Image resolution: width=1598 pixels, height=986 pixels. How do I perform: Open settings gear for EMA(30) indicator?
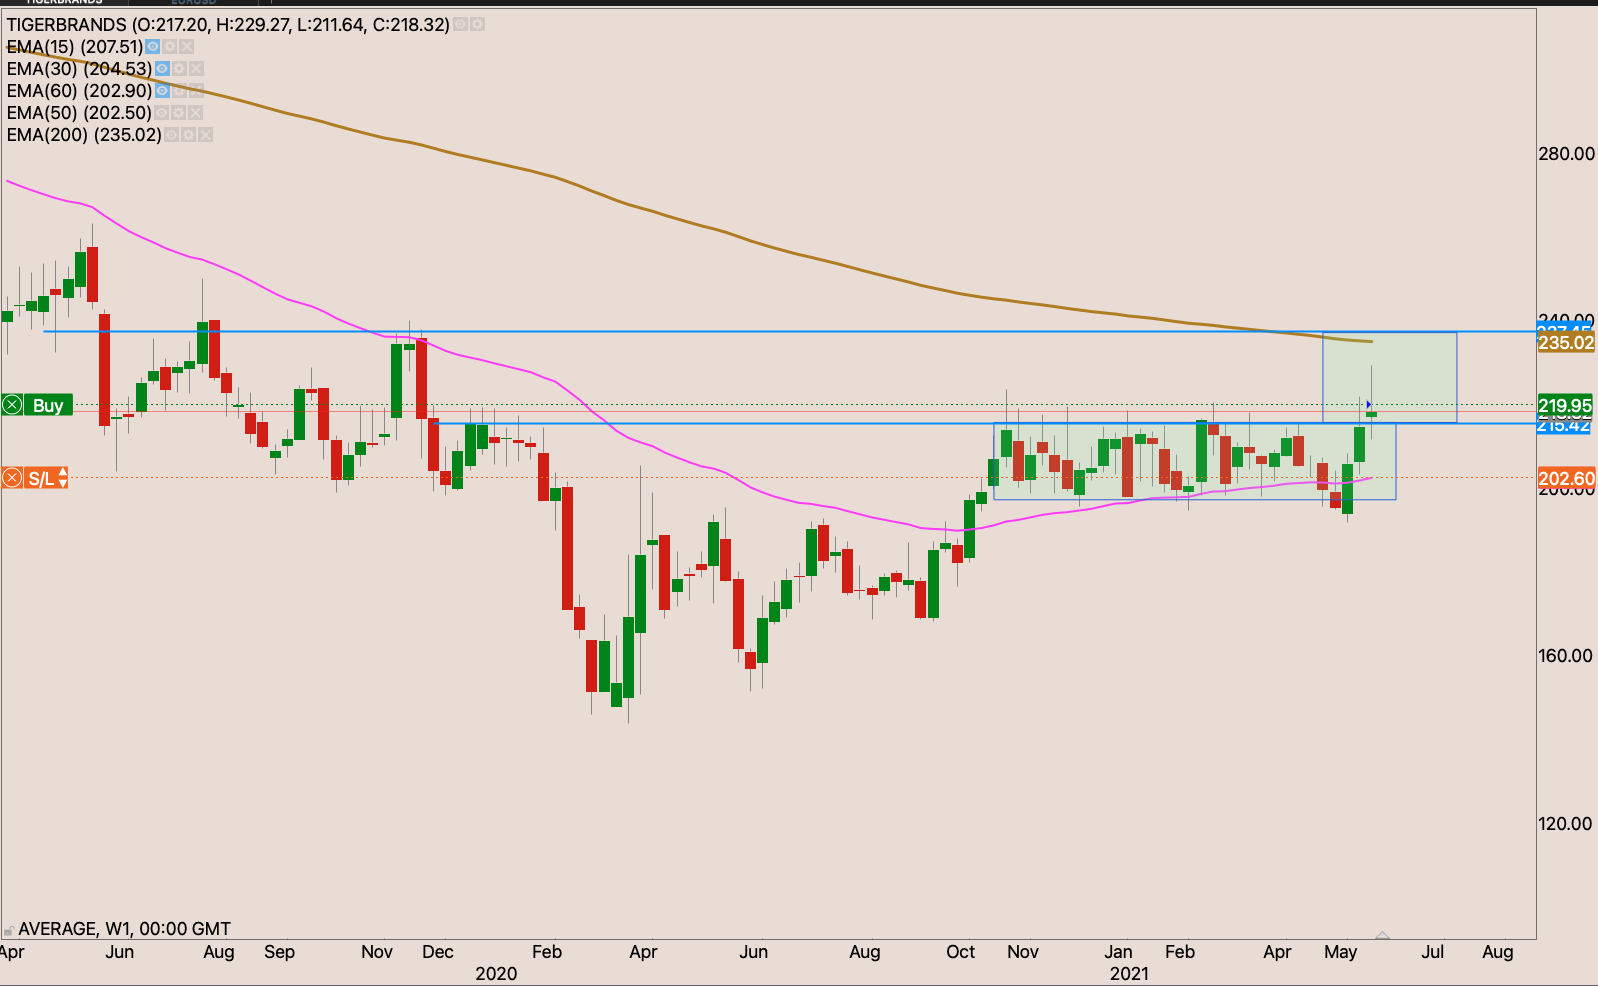(179, 69)
